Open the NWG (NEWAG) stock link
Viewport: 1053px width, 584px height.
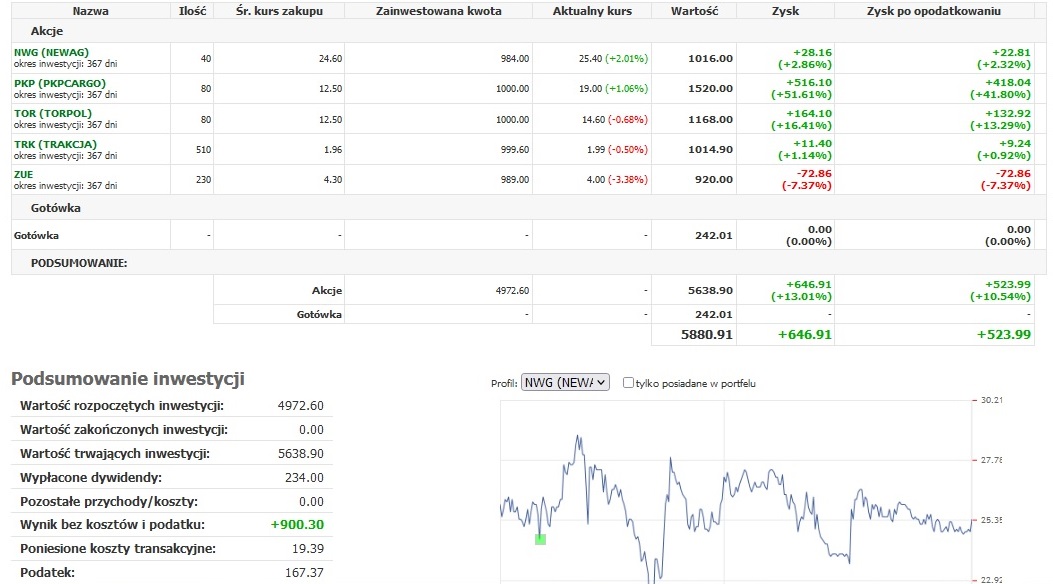(x=51, y=52)
